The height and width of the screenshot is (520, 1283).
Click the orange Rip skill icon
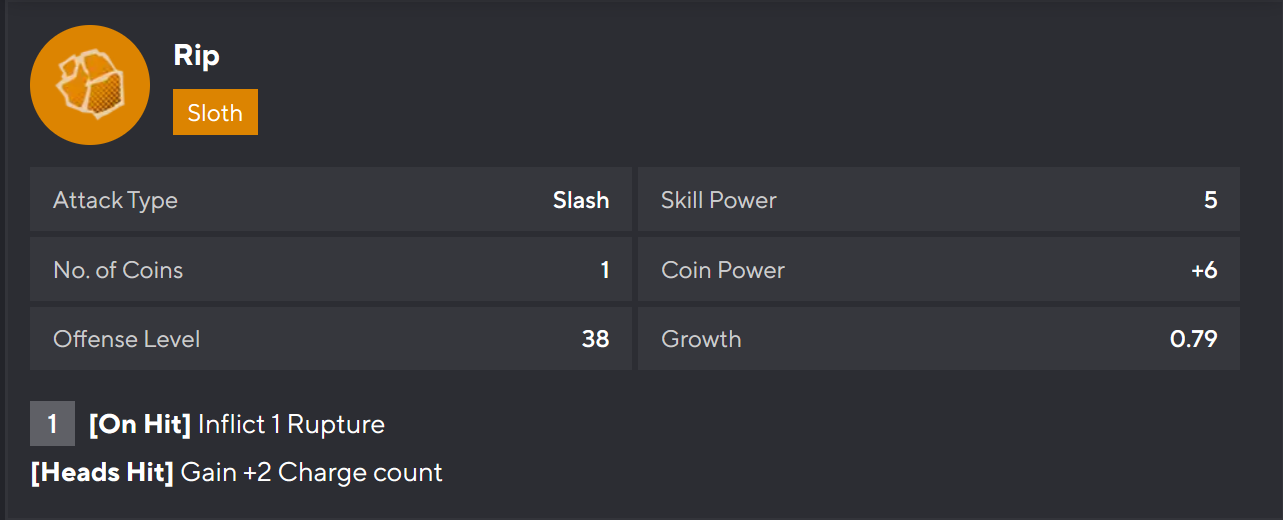[x=90, y=85]
